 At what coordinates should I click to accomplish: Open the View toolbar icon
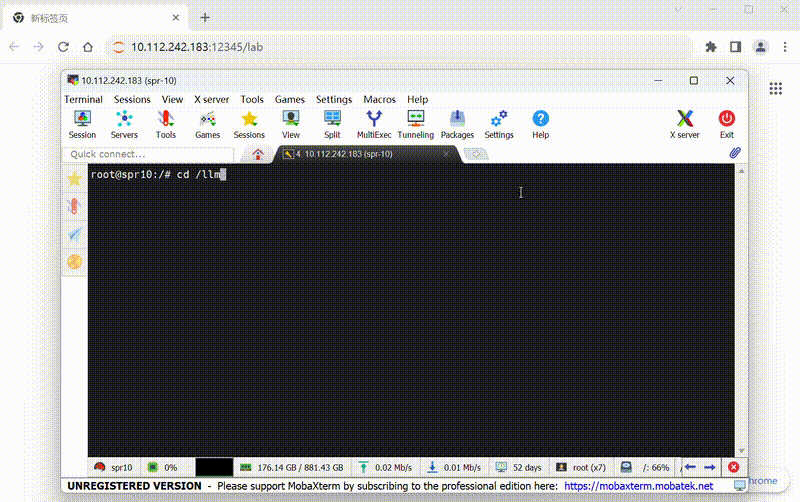click(x=291, y=124)
